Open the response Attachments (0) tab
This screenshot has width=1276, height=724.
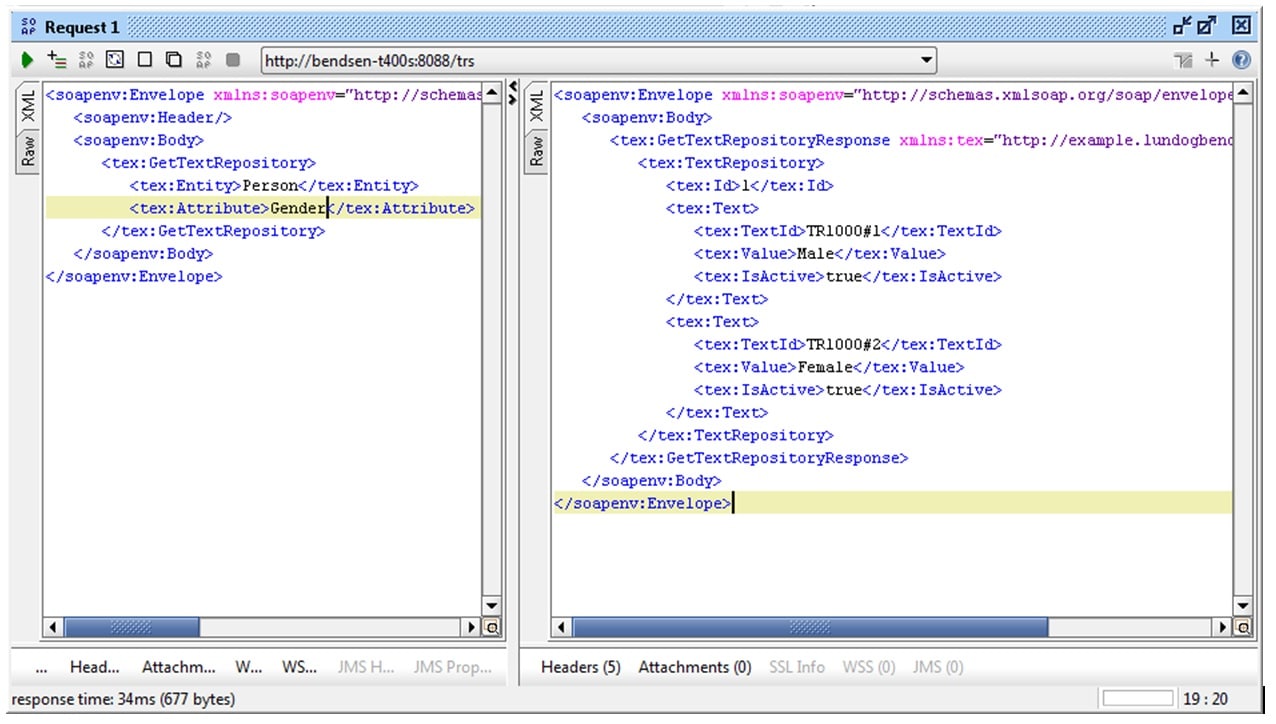(x=695, y=667)
